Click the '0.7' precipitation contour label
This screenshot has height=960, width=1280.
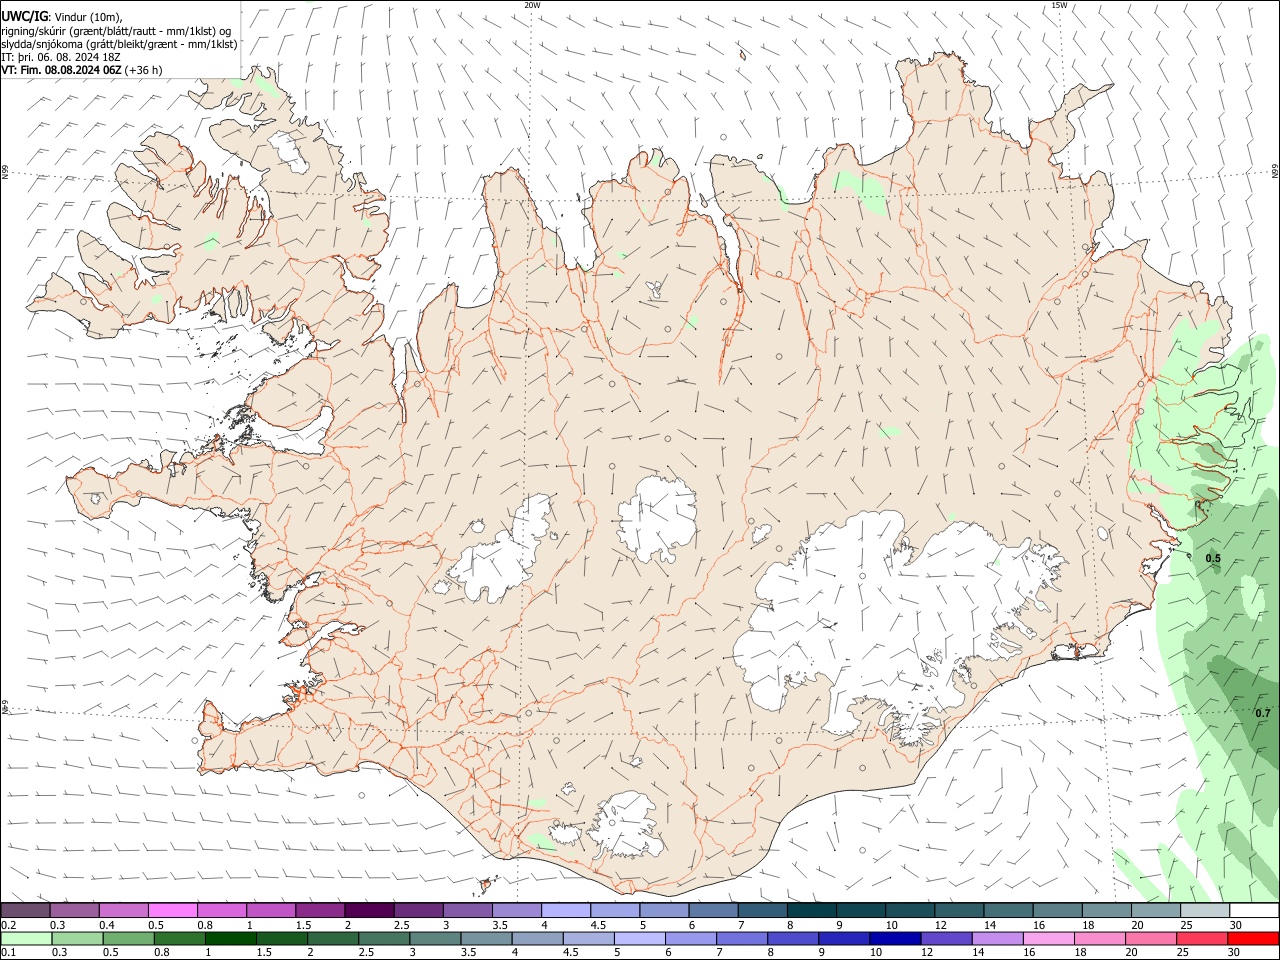coord(1263,713)
